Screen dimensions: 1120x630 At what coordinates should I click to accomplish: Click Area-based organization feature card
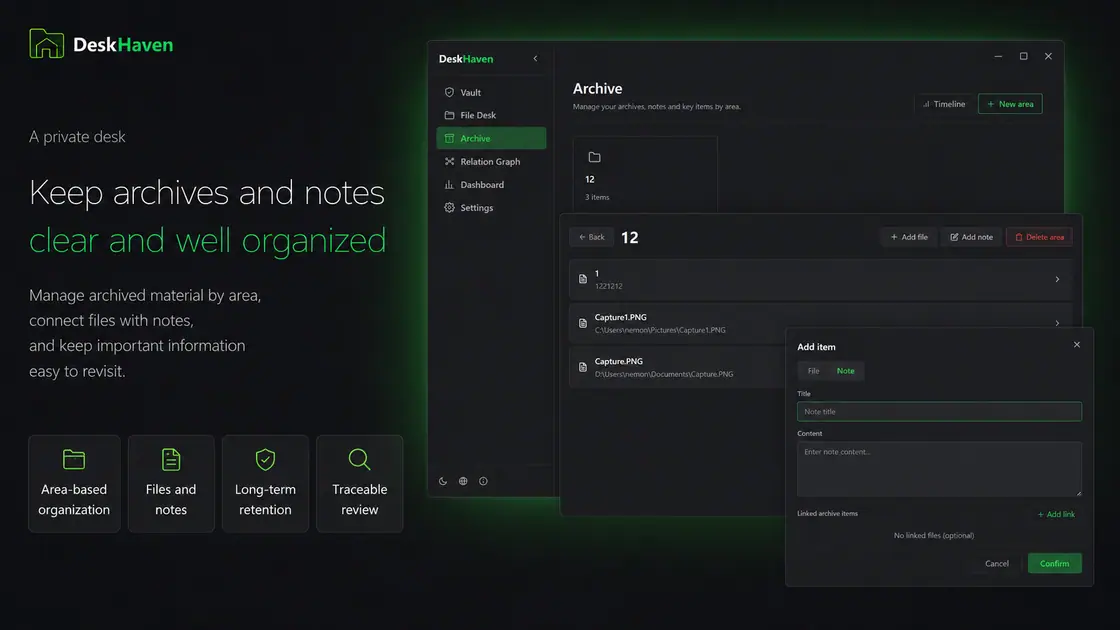point(74,484)
